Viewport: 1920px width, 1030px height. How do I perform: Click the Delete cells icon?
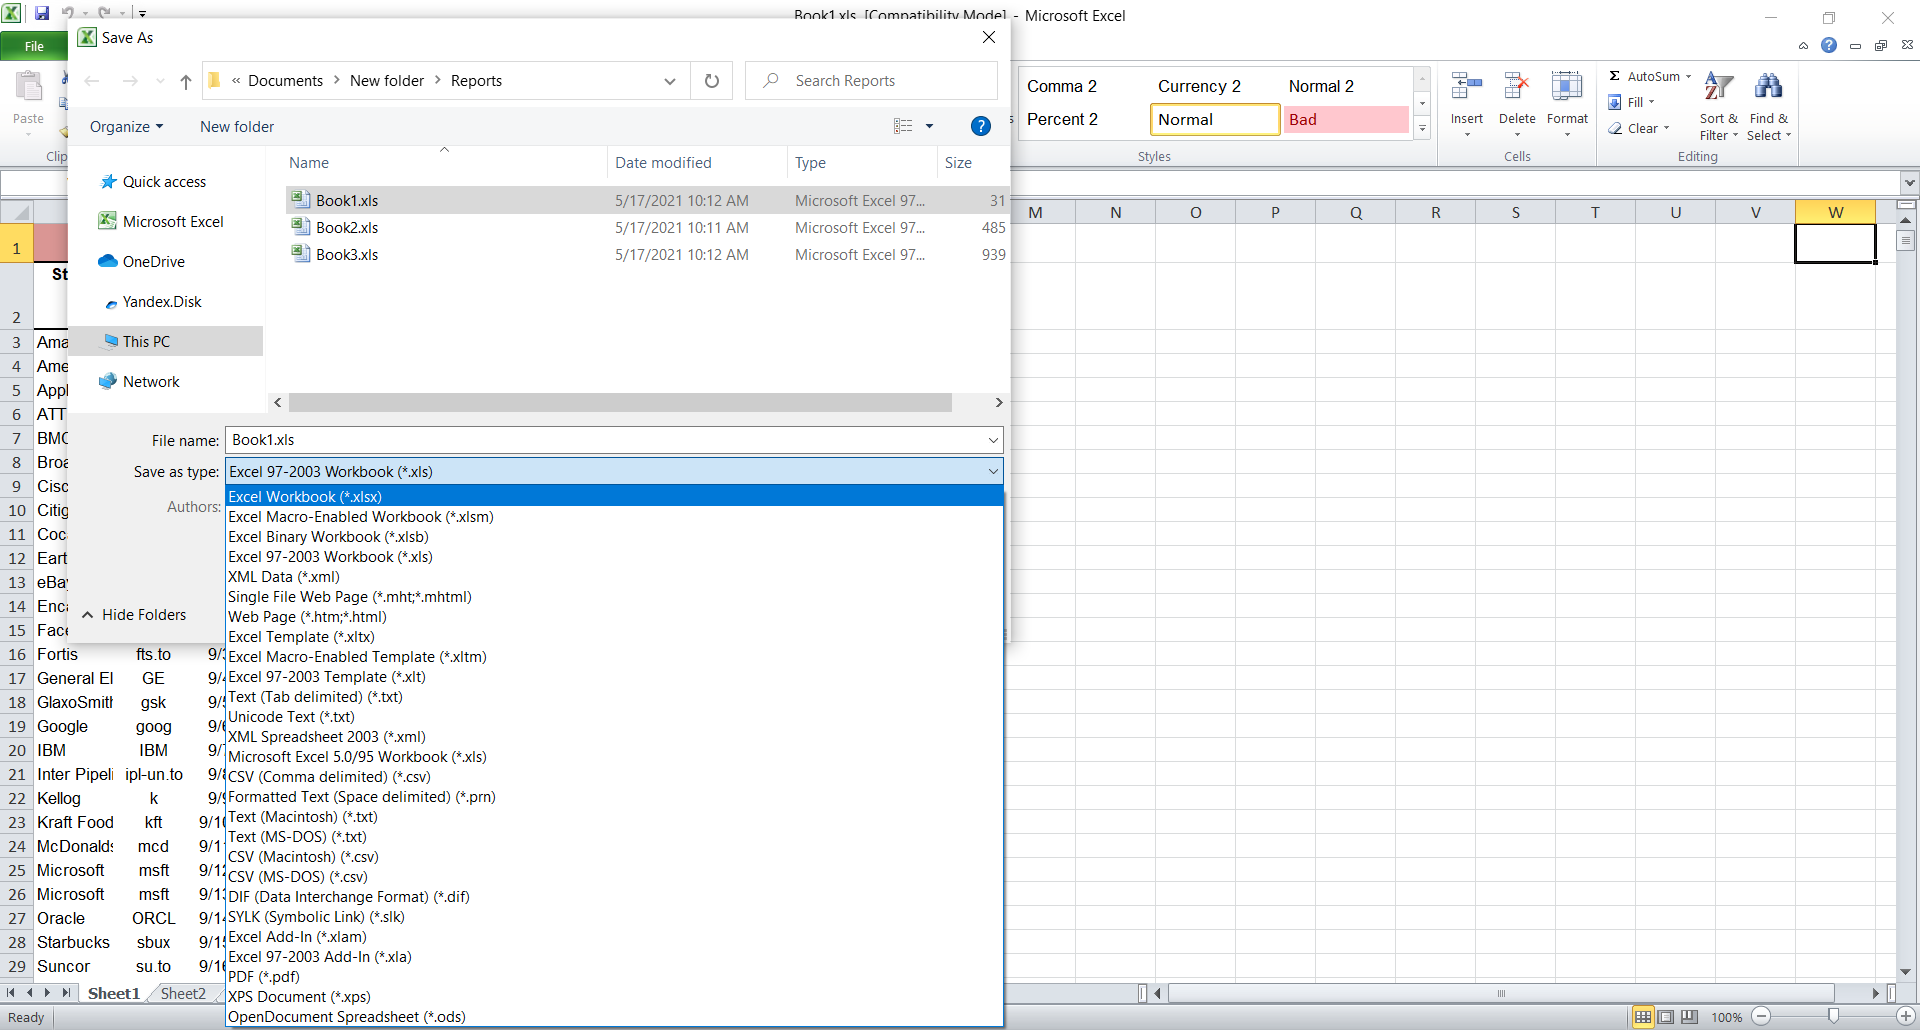point(1516,88)
